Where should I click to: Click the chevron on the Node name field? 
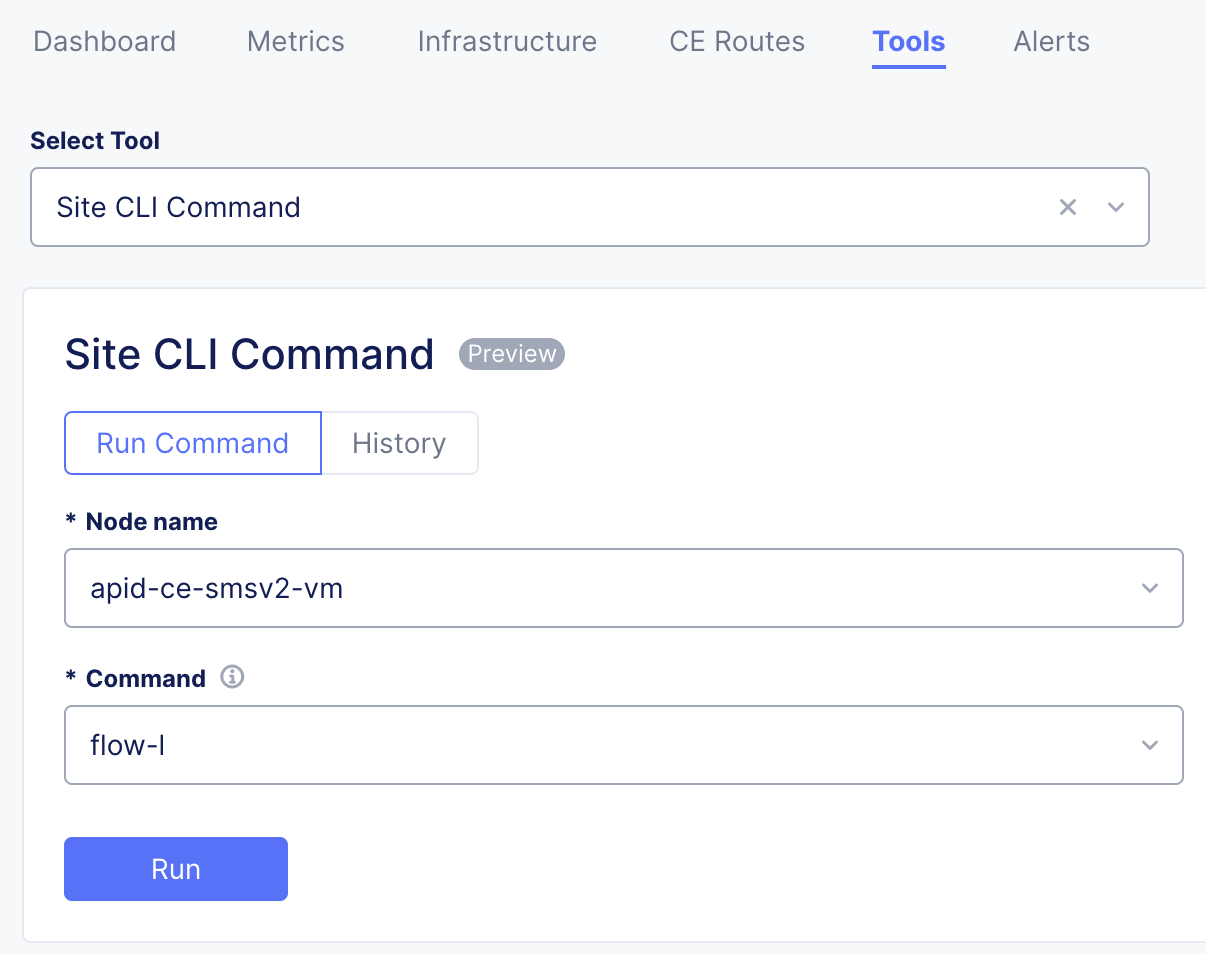pos(1150,588)
